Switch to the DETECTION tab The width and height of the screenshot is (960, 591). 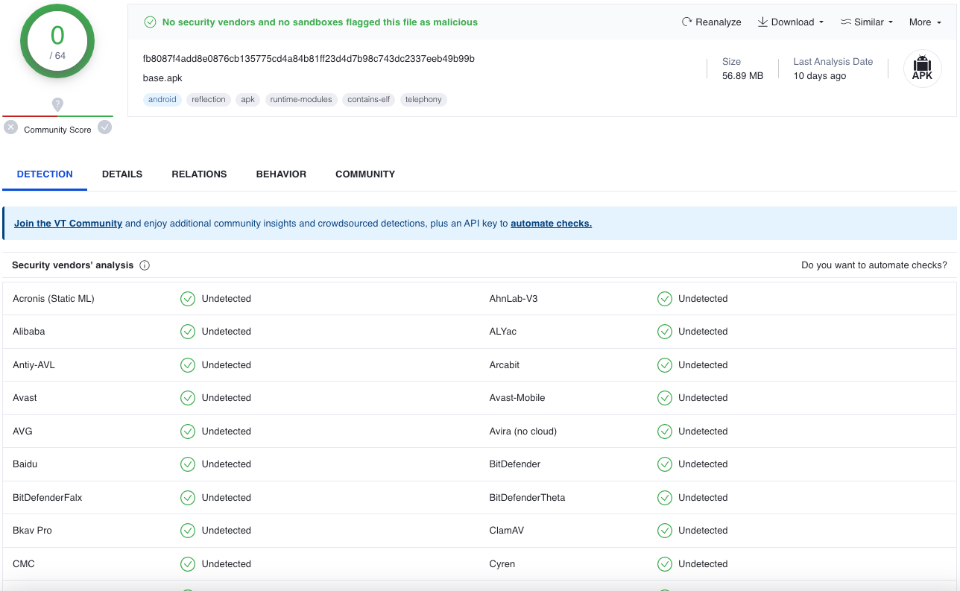45,174
